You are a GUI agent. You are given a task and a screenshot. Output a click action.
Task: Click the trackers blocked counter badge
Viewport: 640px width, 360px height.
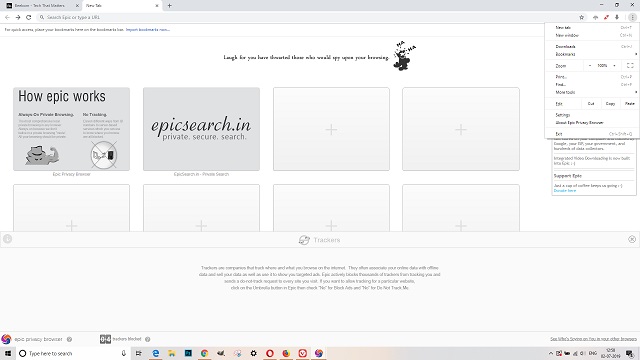pos(105,339)
